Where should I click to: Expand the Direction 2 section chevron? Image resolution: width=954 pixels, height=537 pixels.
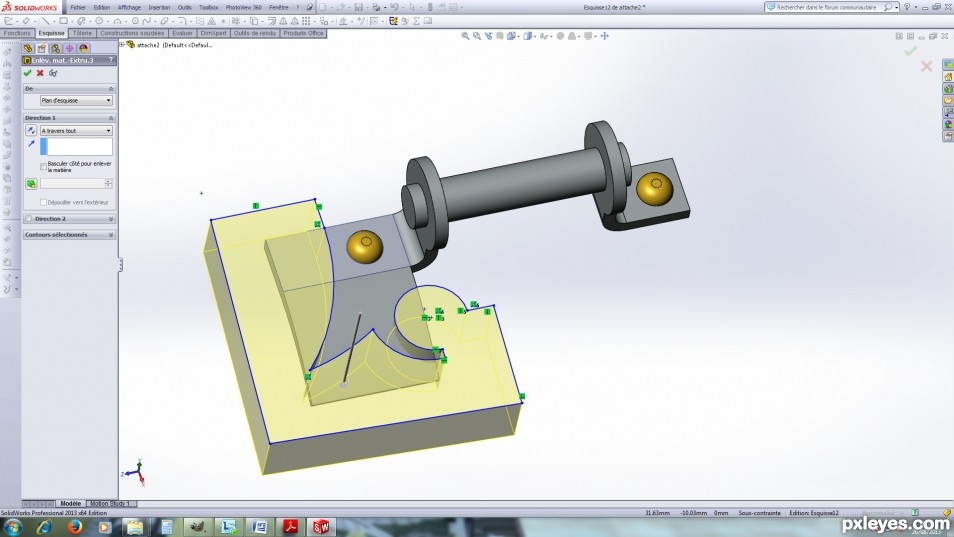(111, 218)
